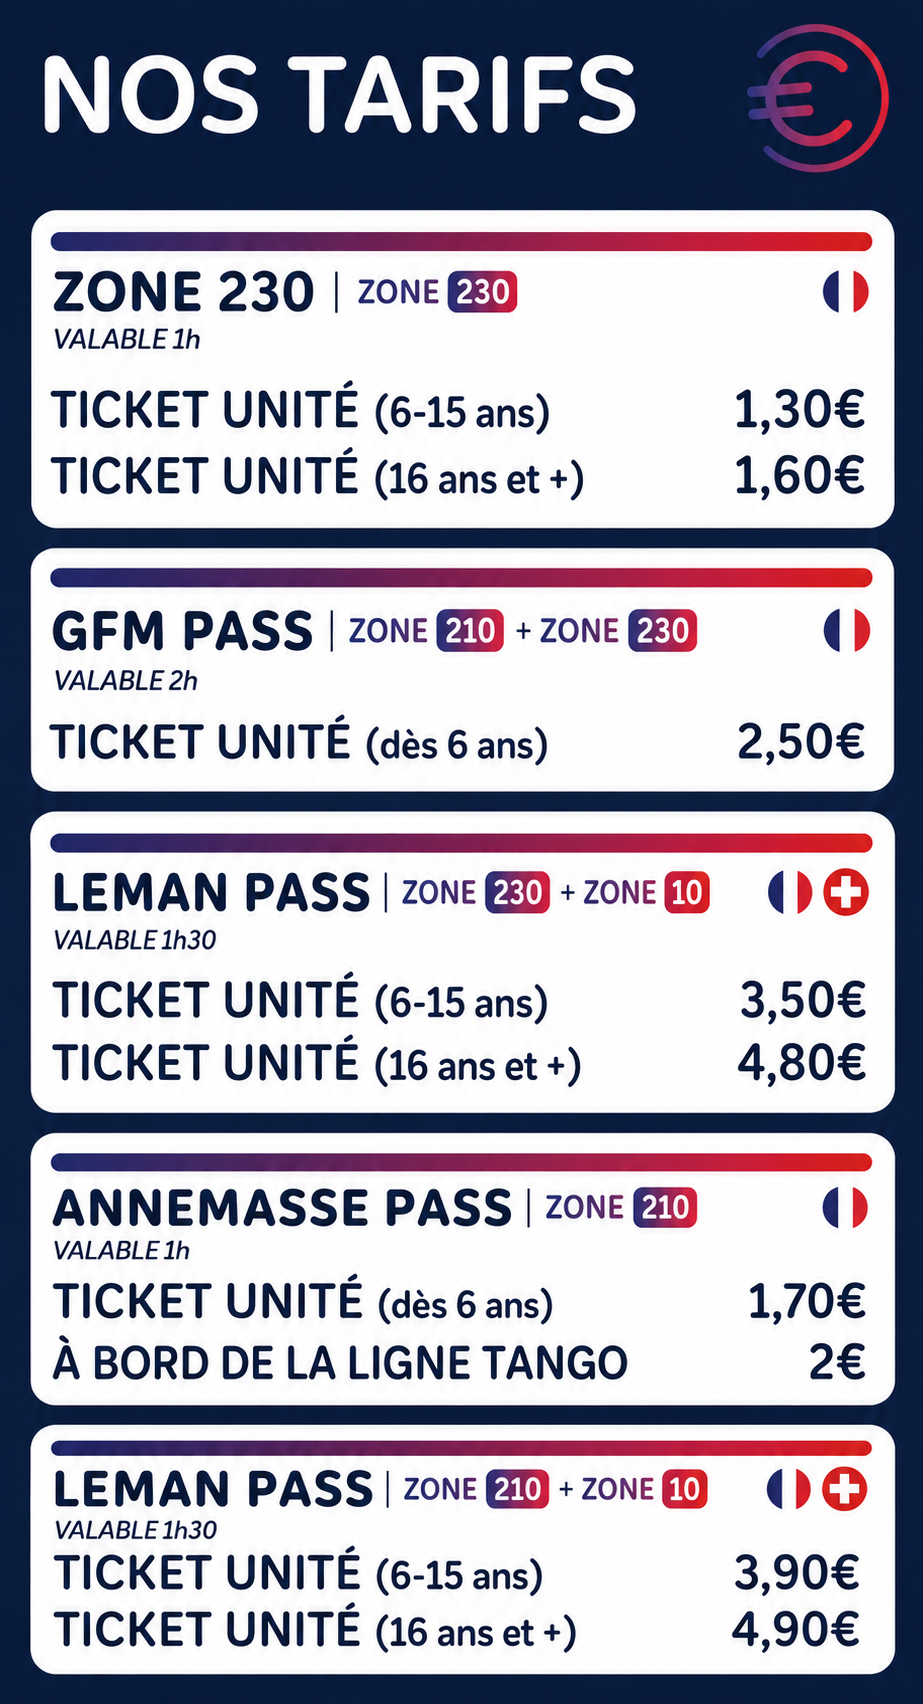This screenshot has width=923, height=1704.
Task: Select Zone 210 badge in Annemasse Pass card
Action: (665, 1207)
